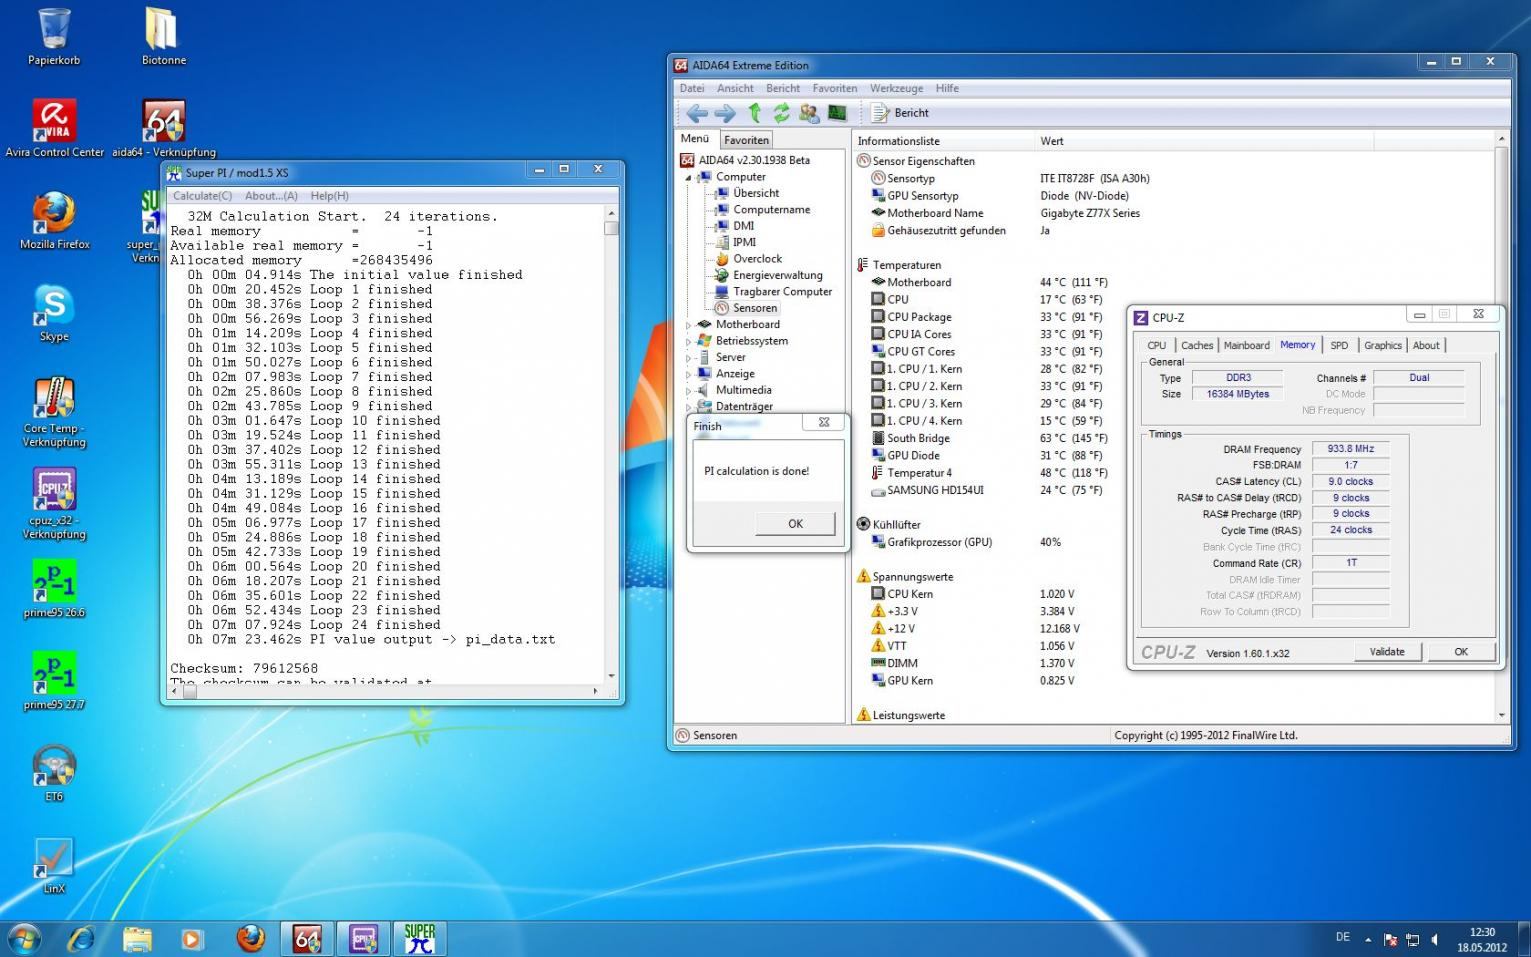Select Computername in AIDA64 tree

point(771,210)
